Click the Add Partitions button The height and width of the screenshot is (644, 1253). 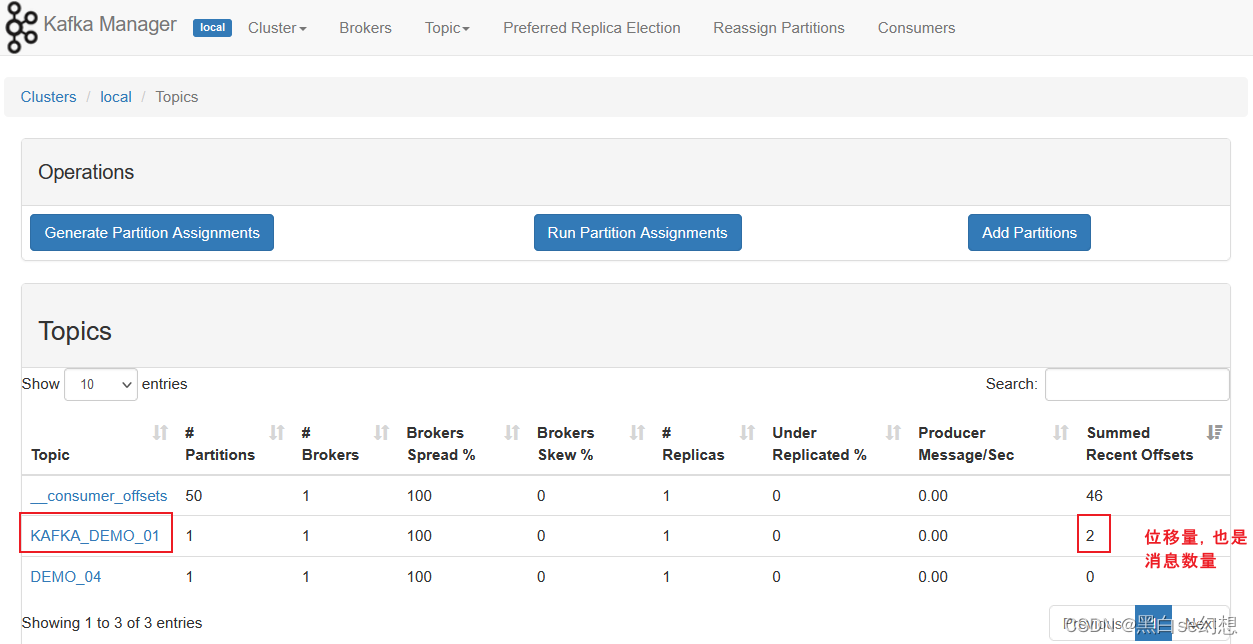click(1029, 232)
